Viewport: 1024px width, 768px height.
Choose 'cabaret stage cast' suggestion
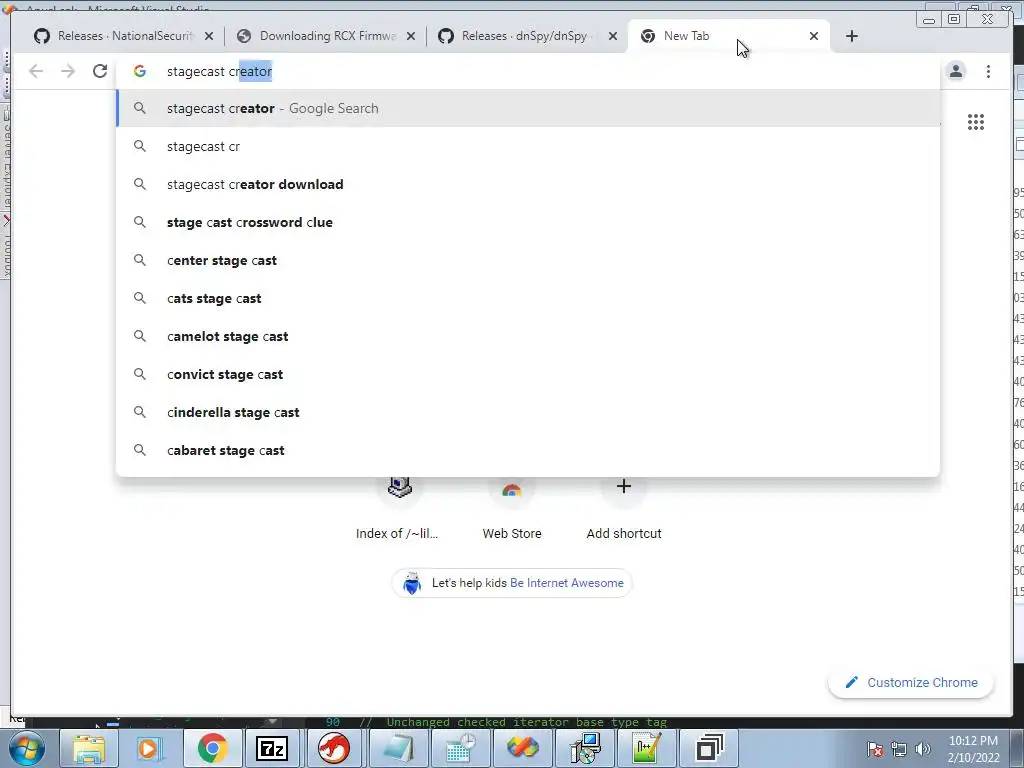click(x=528, y=450)
